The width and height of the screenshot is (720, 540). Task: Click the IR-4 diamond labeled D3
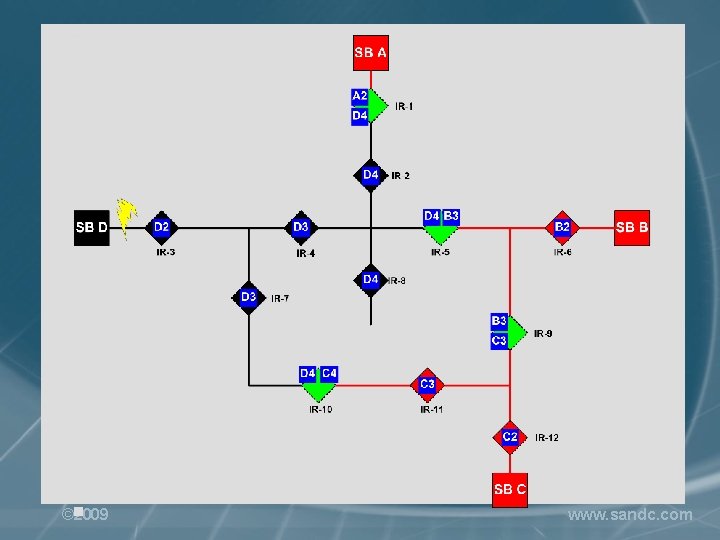301,228
